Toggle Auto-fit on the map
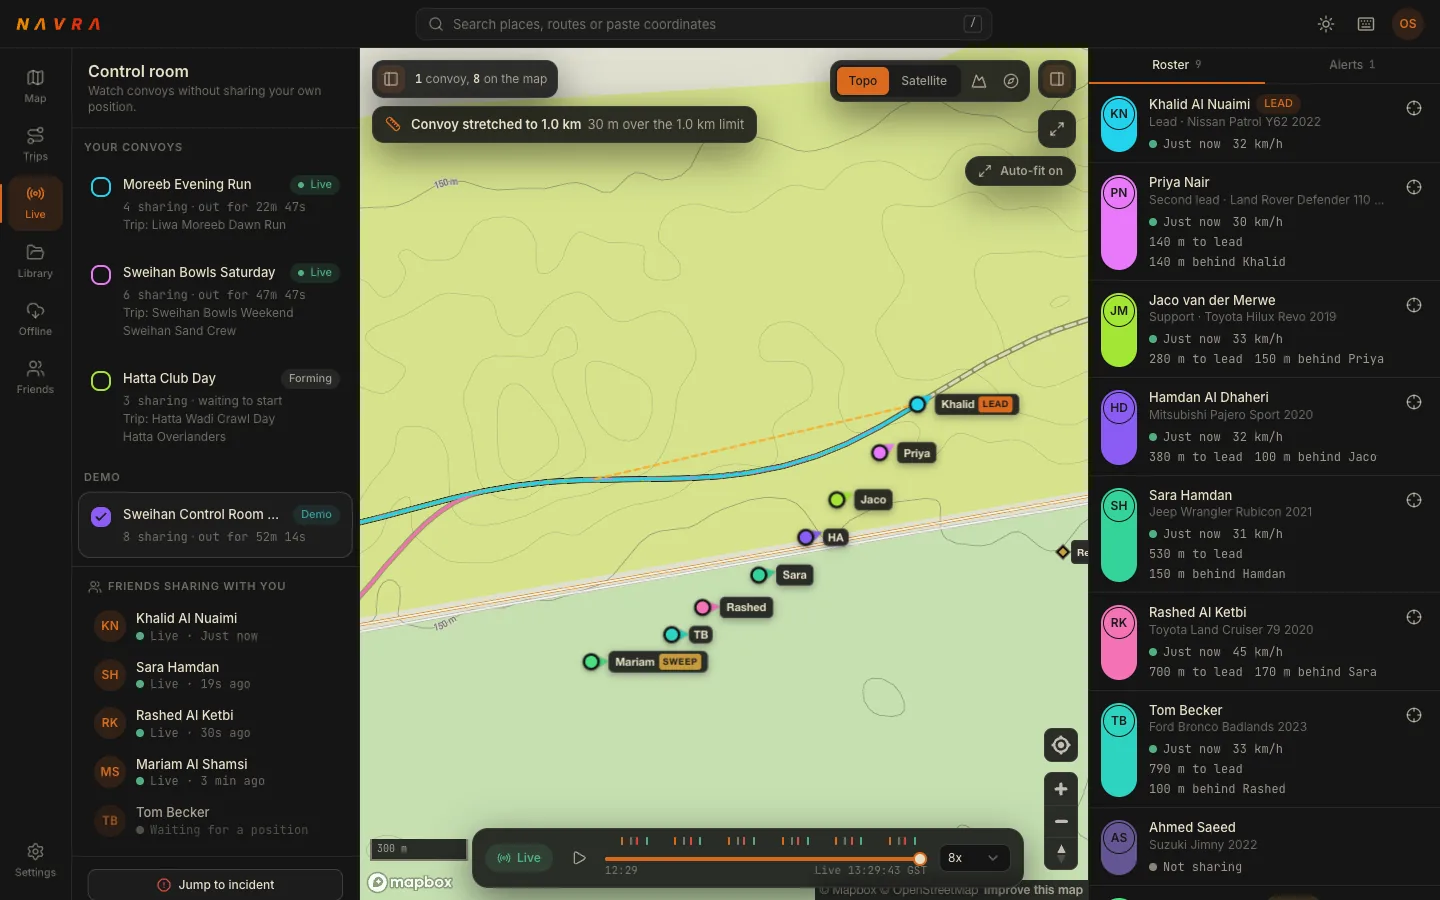Screen dimensions: 1440x900 1021,171
